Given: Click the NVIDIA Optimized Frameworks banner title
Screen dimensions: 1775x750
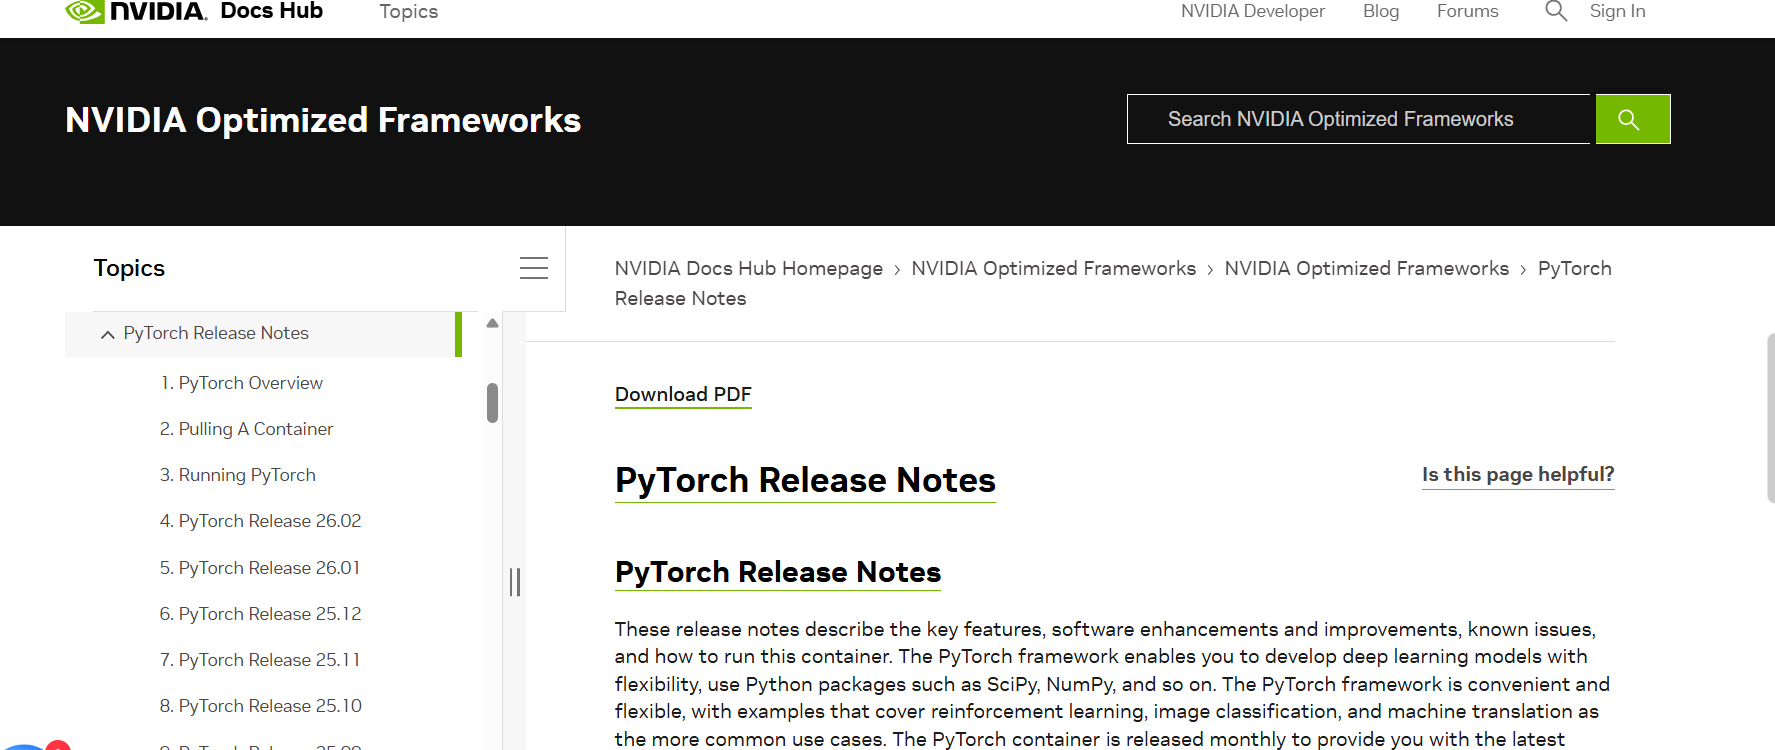Looking at the screenshot, I should point(323,120).
